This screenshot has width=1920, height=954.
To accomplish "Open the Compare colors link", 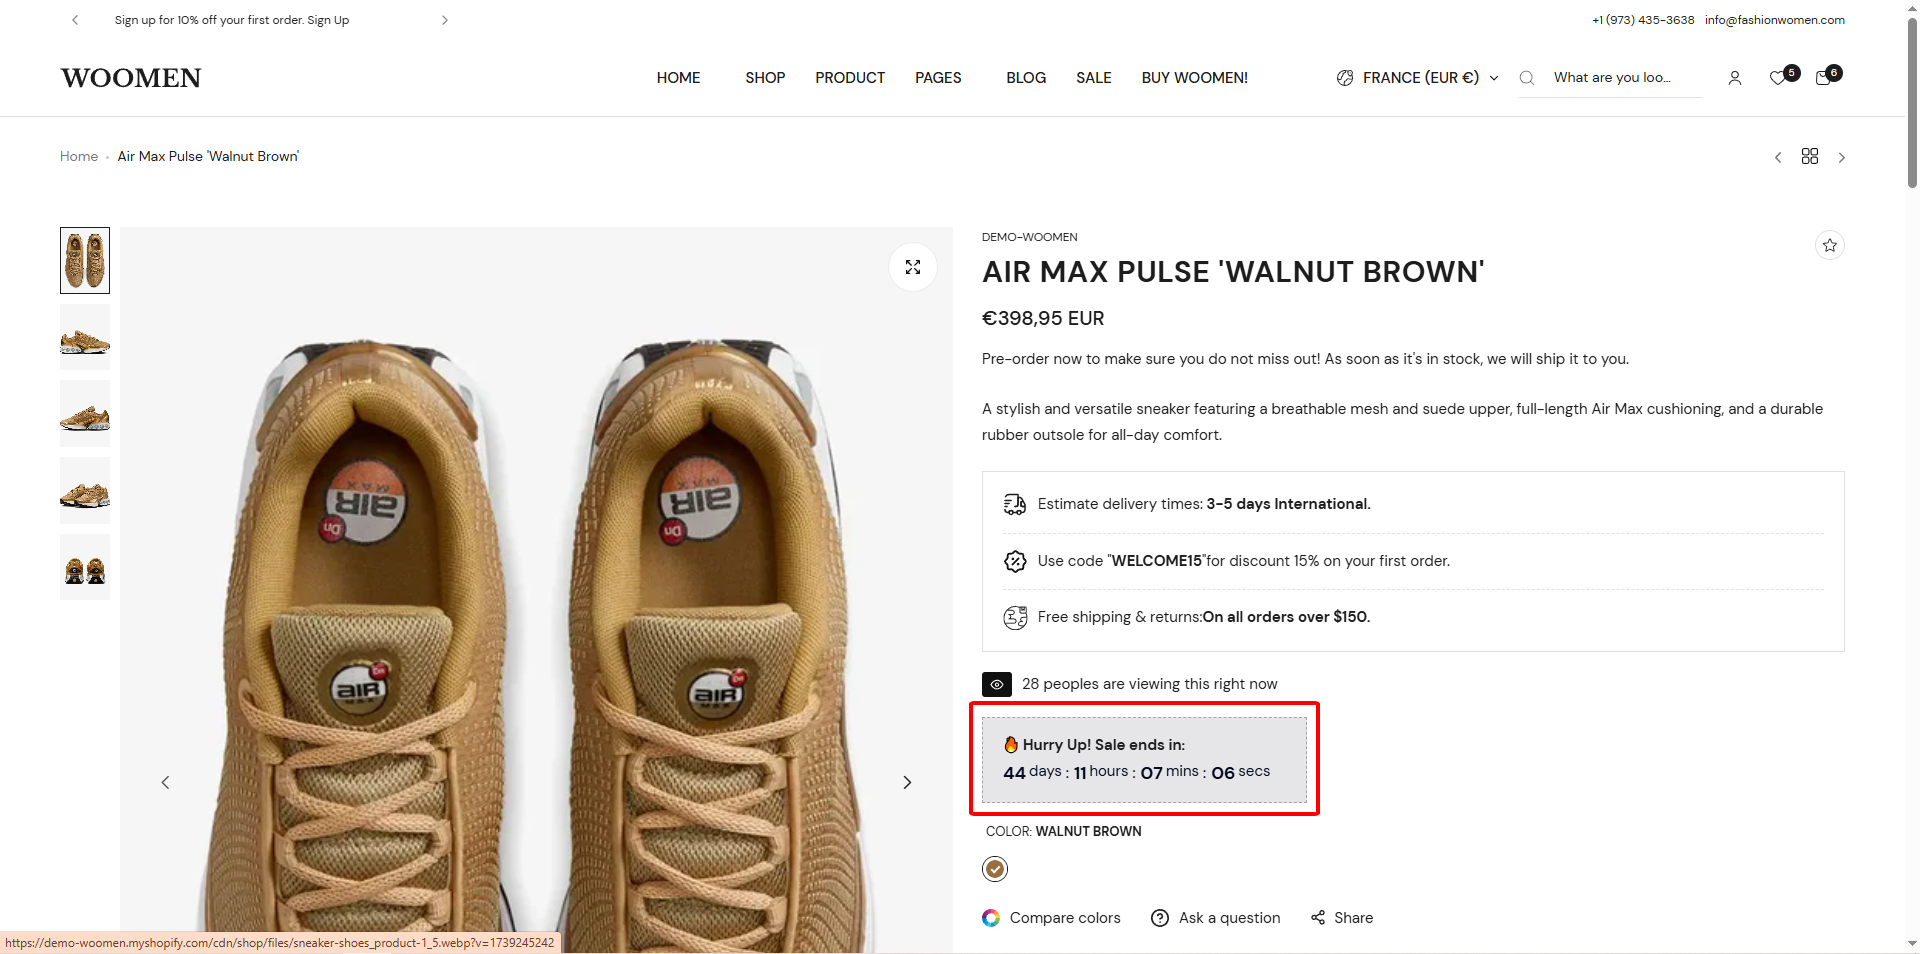I will click(1052, 918).
